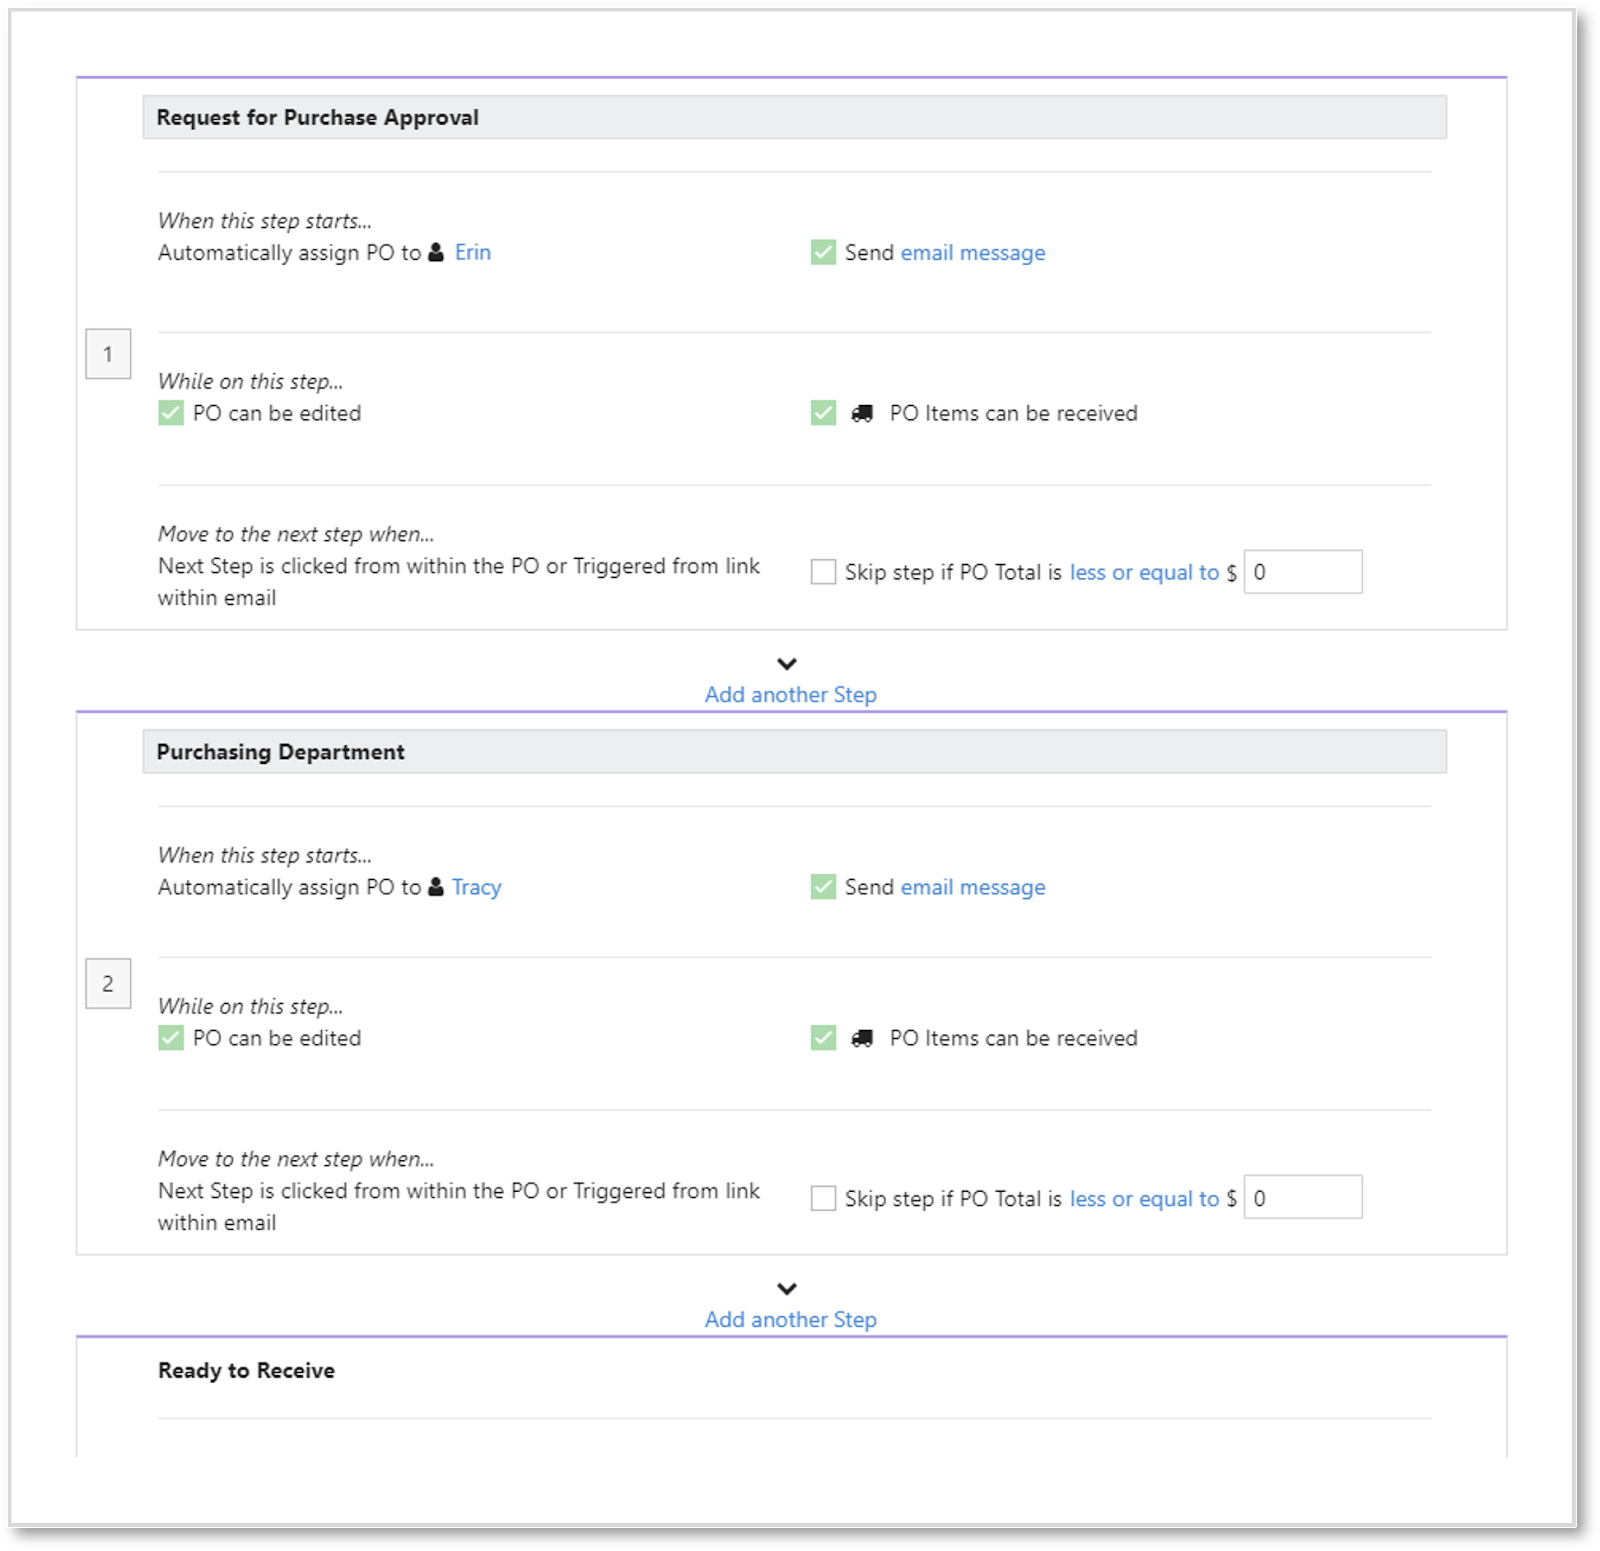This screenshot has height=1551, width=1600.
Task: Open the 'less or equal to' selector in step 1
Action: point(1144,573)
